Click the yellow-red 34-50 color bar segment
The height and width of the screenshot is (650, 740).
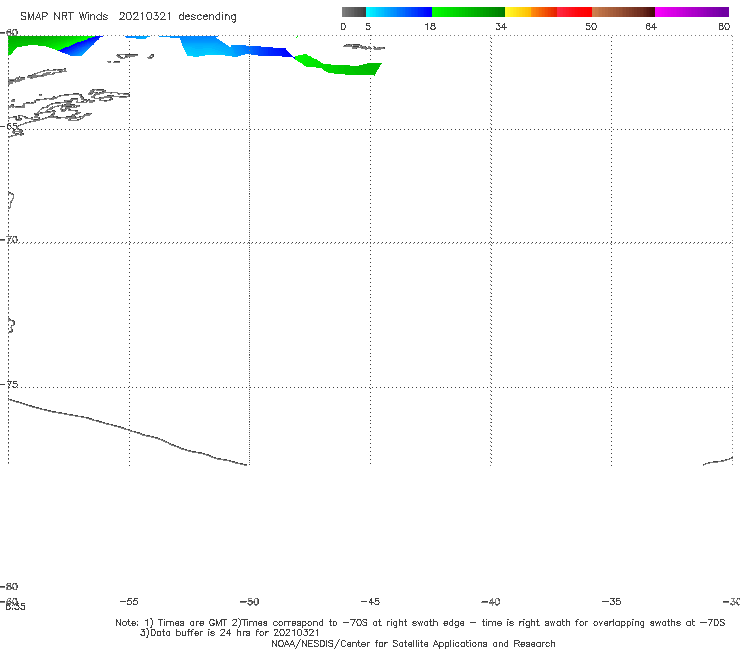coord(548,12)
